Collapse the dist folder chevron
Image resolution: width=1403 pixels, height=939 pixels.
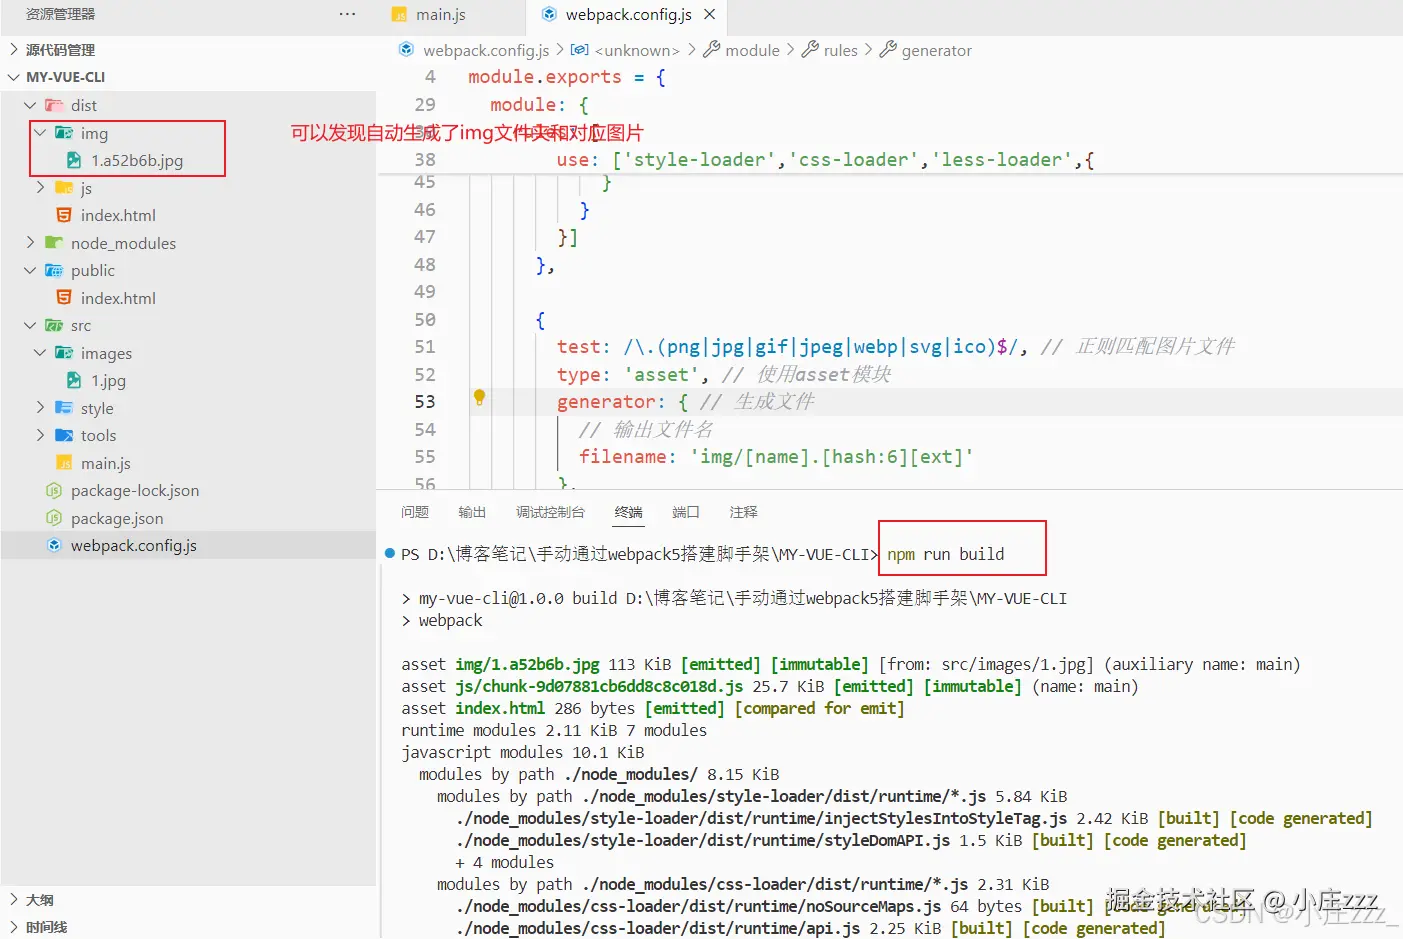click(x=30, y=105)
